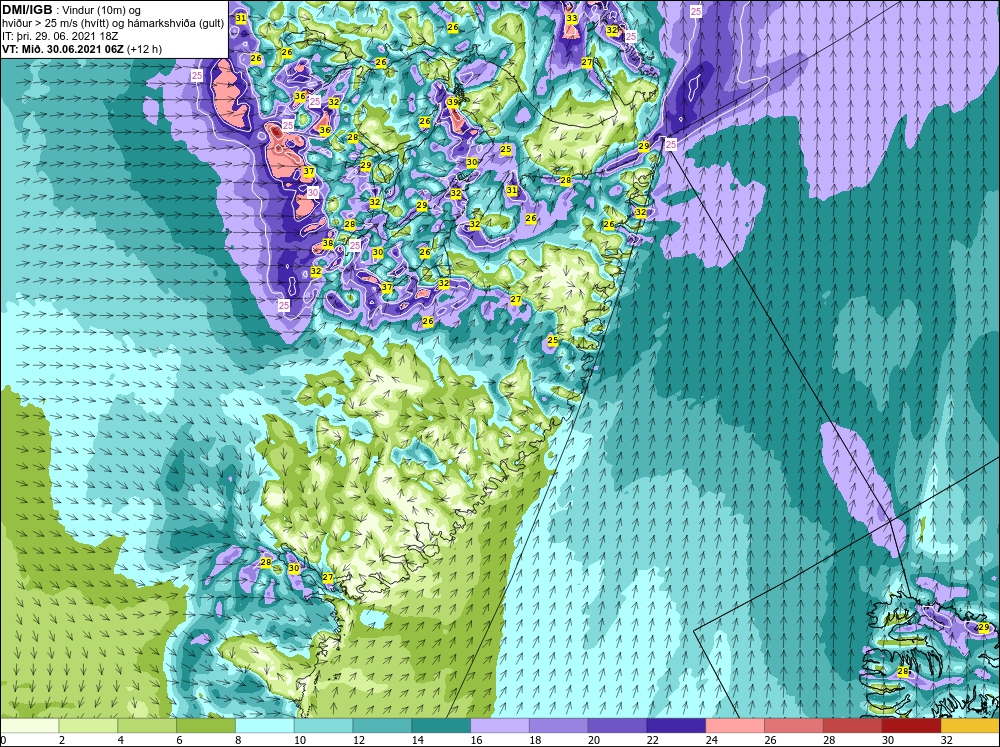Click the 'IT: þri. 29. 06. 2021 18Z' line

(x=60, y=36)
